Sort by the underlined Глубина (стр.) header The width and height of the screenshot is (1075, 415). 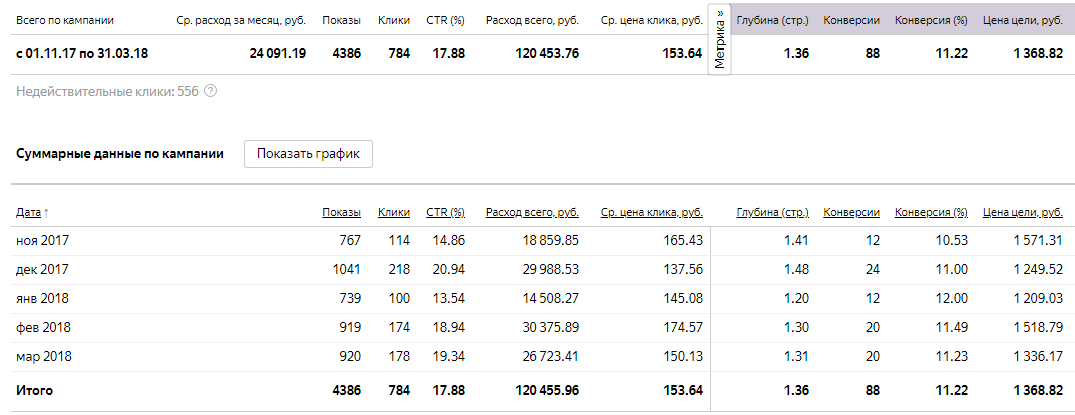772,212
